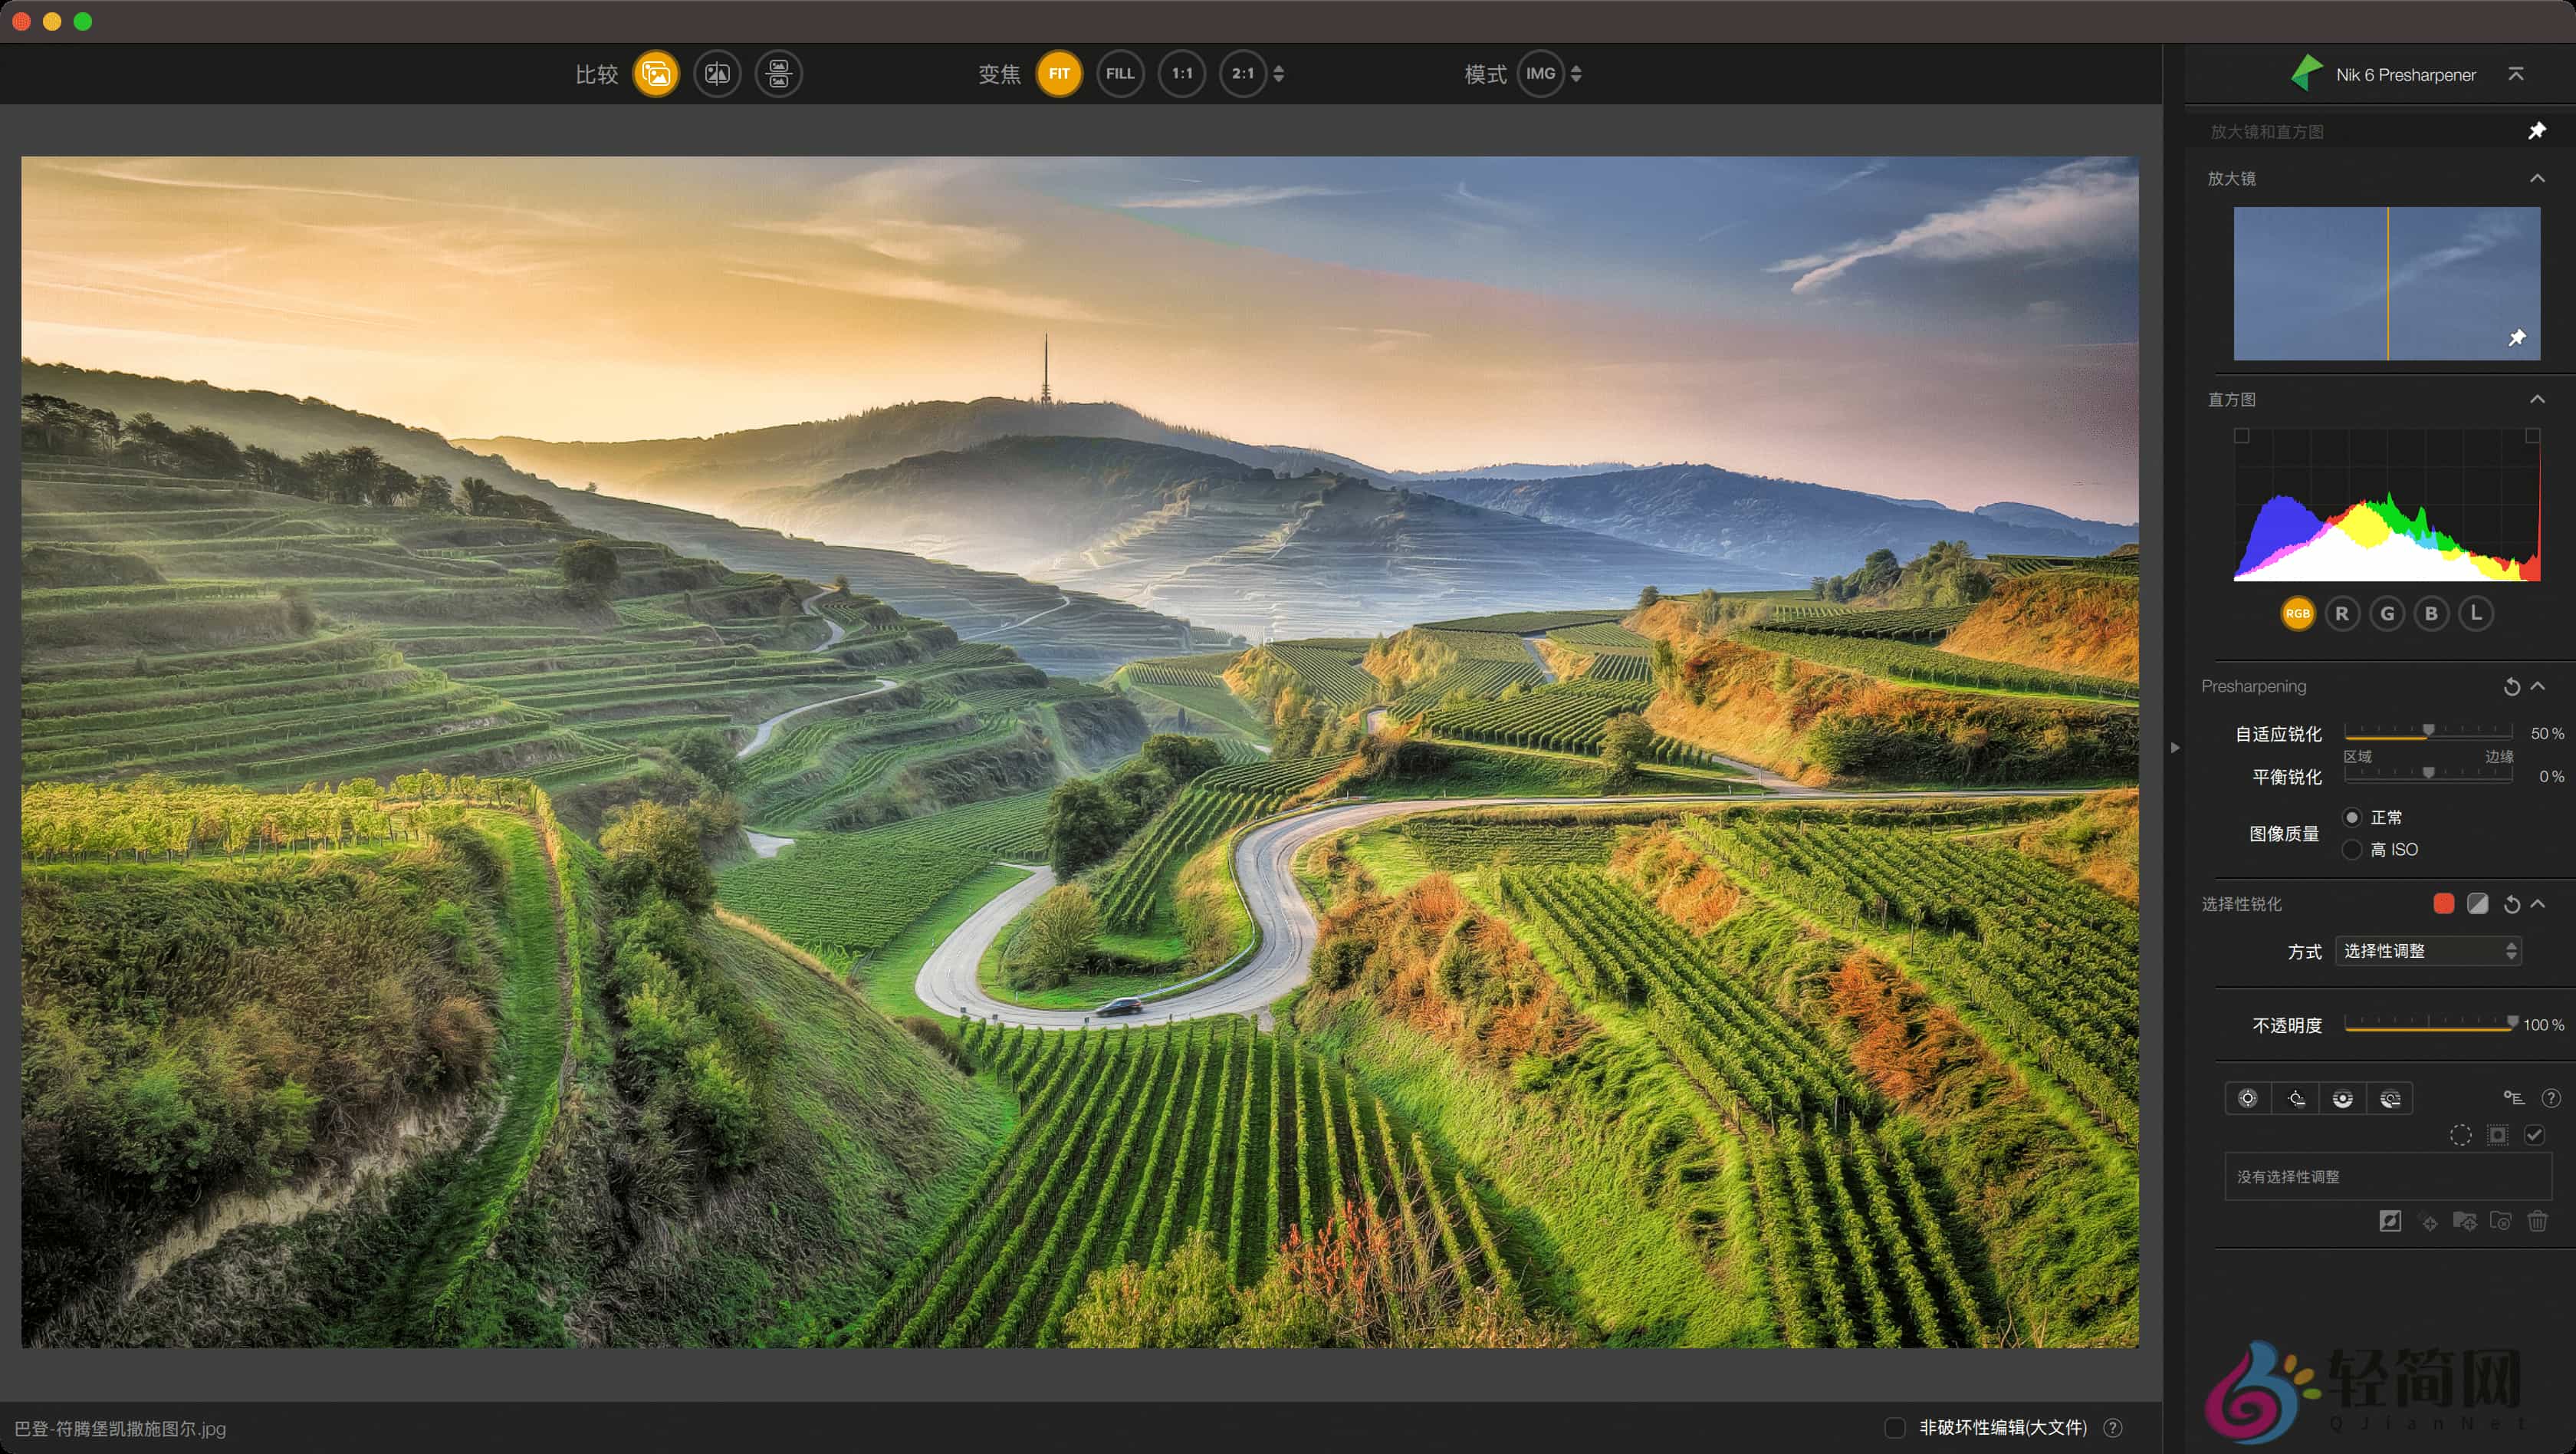Switch histogram to the G channel
Image resolution: width=2576 pixels, height=1454 pixels.
click(x=2387, y=613)
